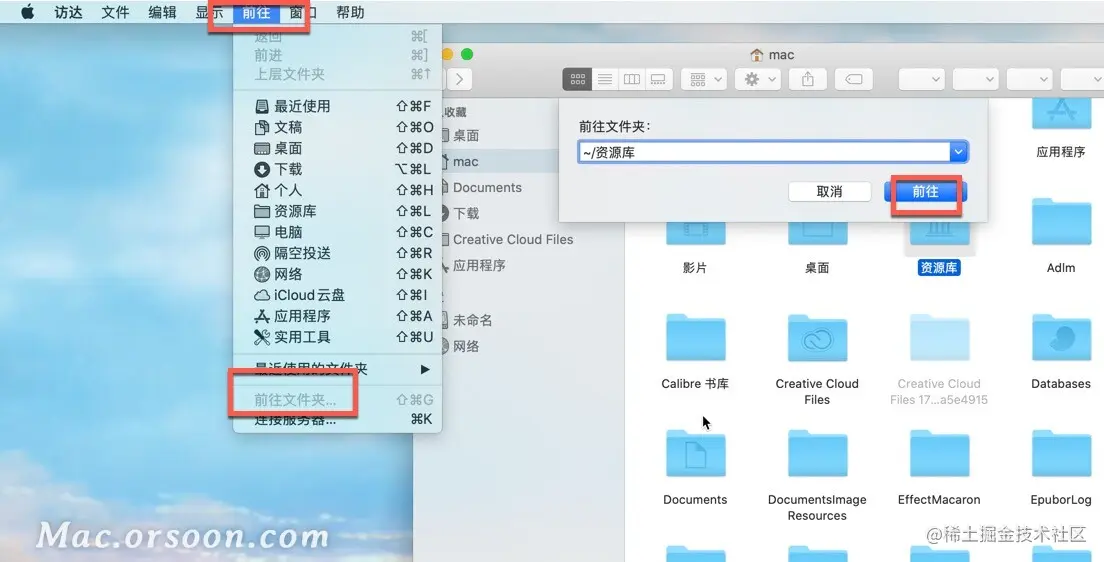Viewport: 1104px width, 562px height.
Task: Click the Share toolbar button
Action: pyautogui.click(x=808, y=80)
